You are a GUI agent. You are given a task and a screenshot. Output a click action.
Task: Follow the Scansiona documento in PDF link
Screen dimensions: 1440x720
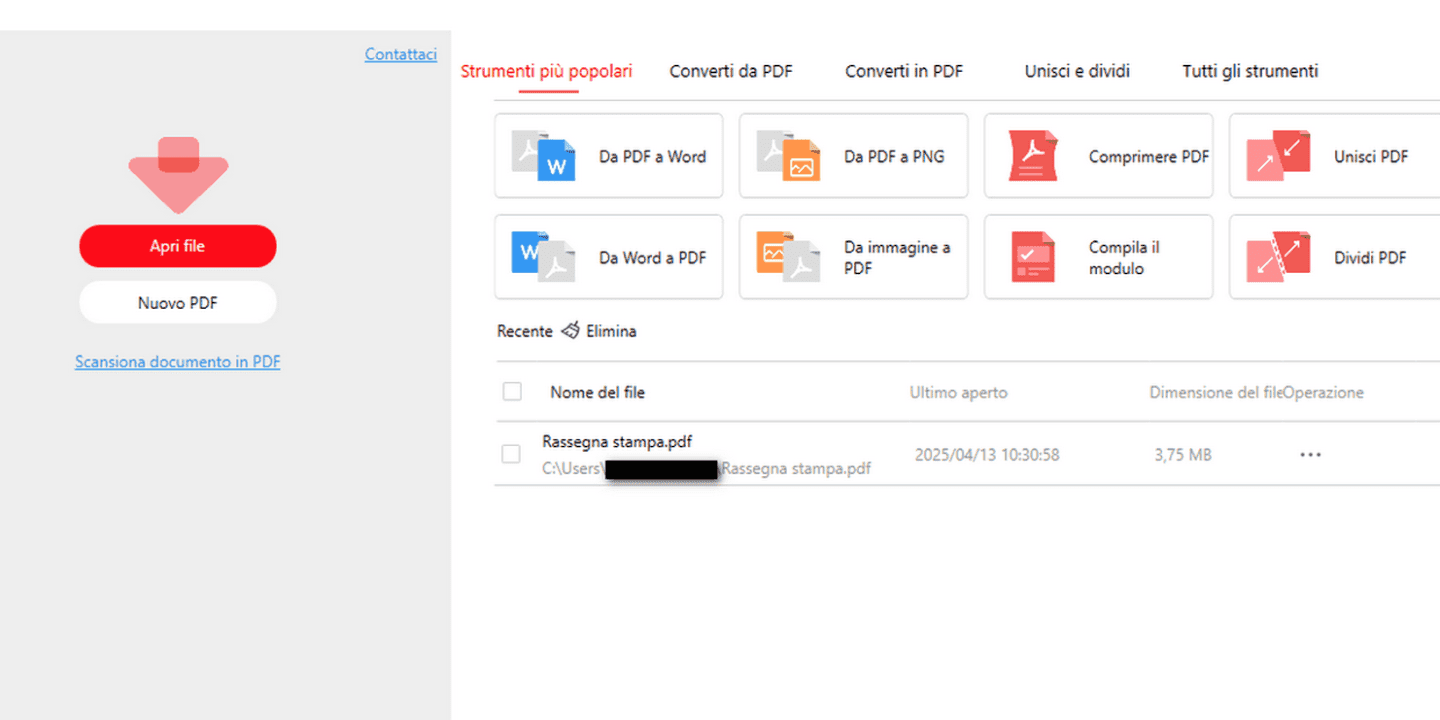click(x=178, y=361)
